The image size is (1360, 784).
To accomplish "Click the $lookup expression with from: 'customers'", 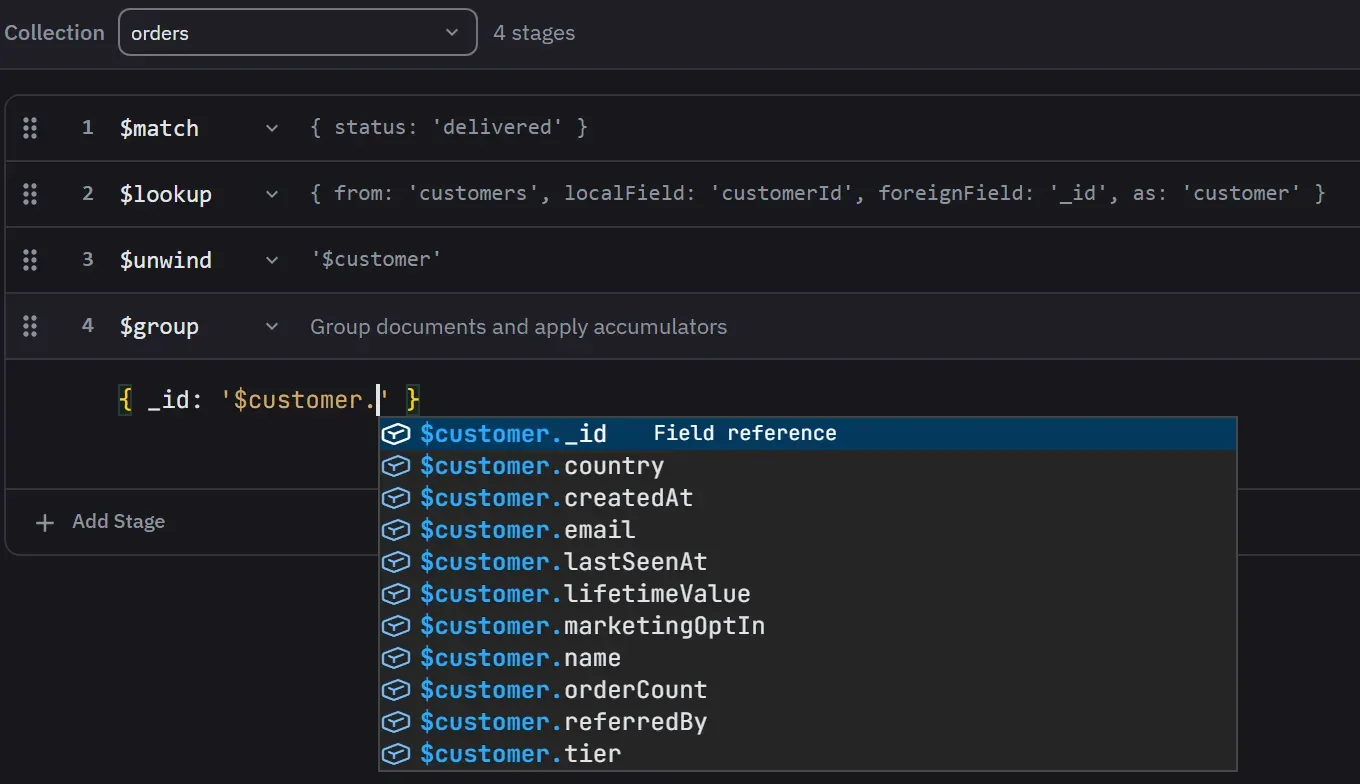I will [818, 194].
